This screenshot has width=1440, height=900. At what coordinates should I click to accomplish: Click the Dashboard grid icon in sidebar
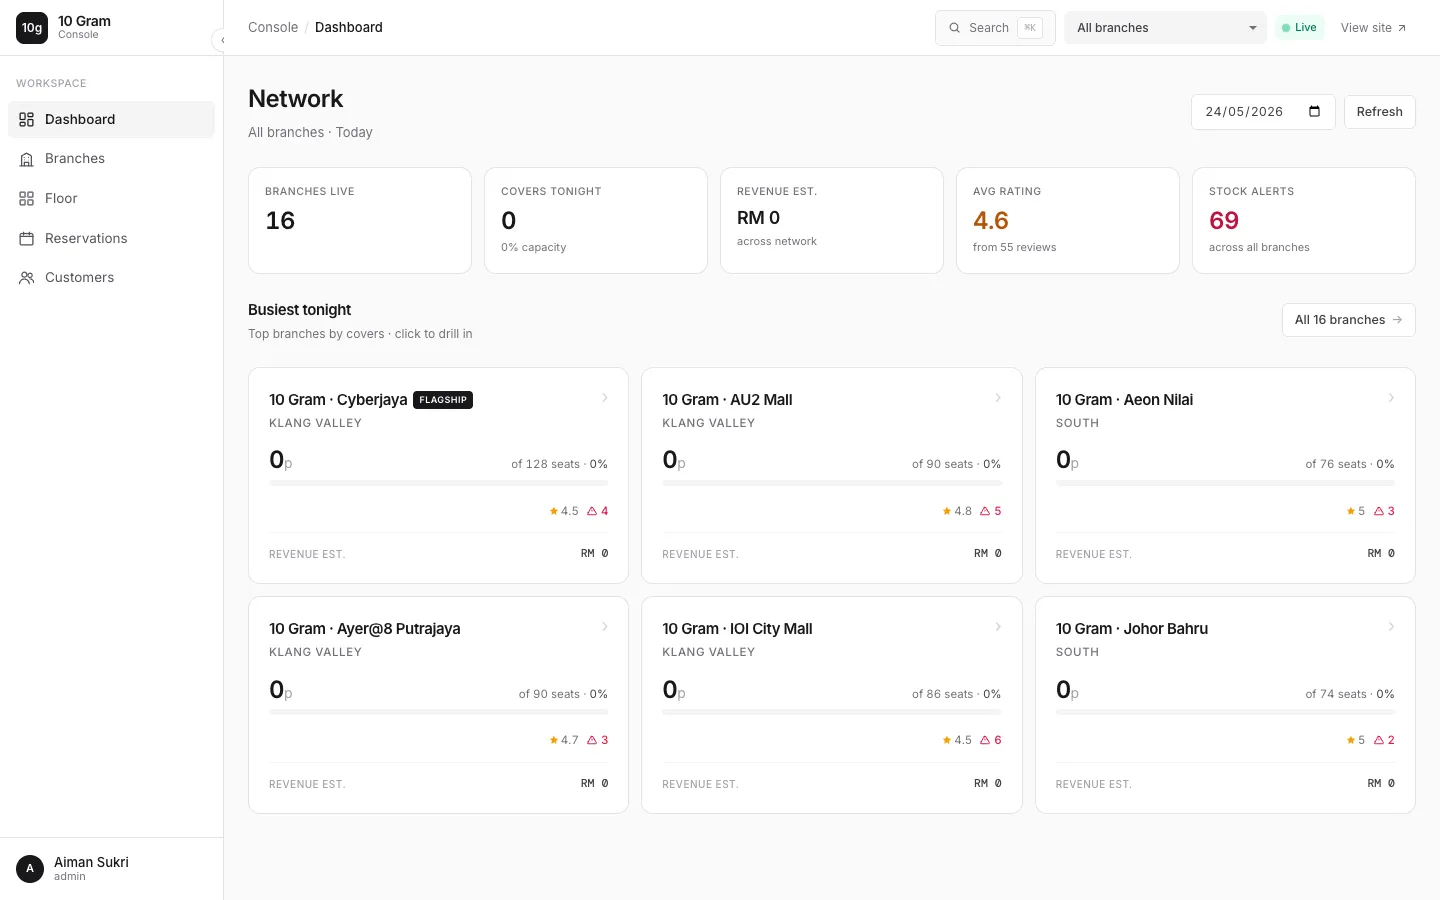click(x=27, y=119)
